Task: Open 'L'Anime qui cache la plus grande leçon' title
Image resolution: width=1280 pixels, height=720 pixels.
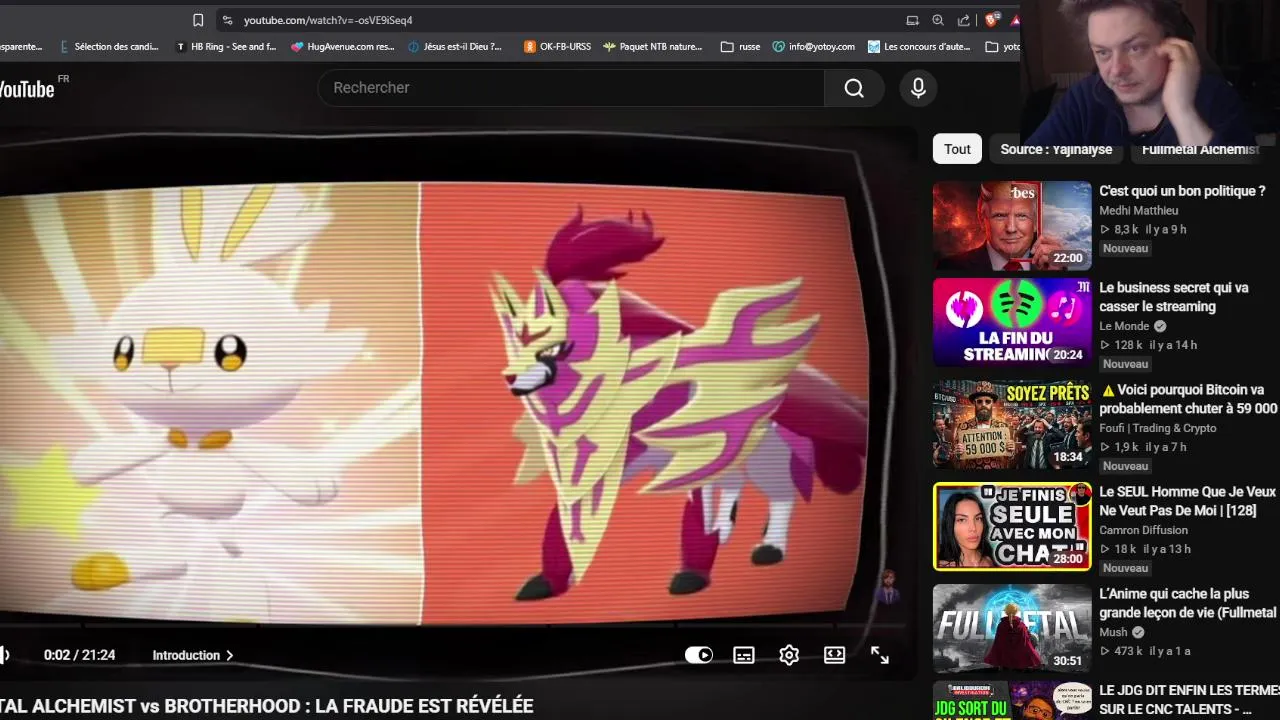Action: [1188, 603]
